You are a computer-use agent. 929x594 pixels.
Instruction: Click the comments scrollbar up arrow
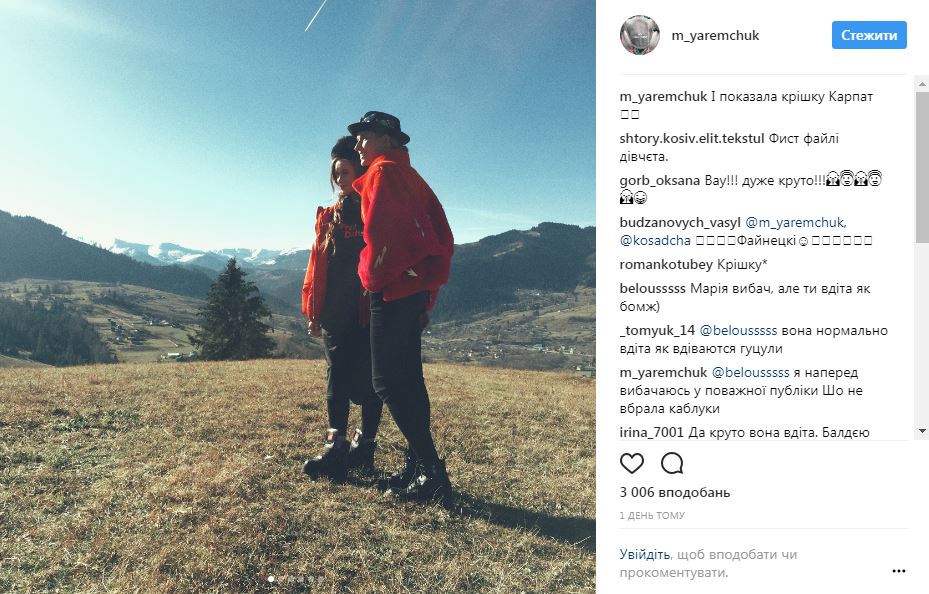pos(922,84)
